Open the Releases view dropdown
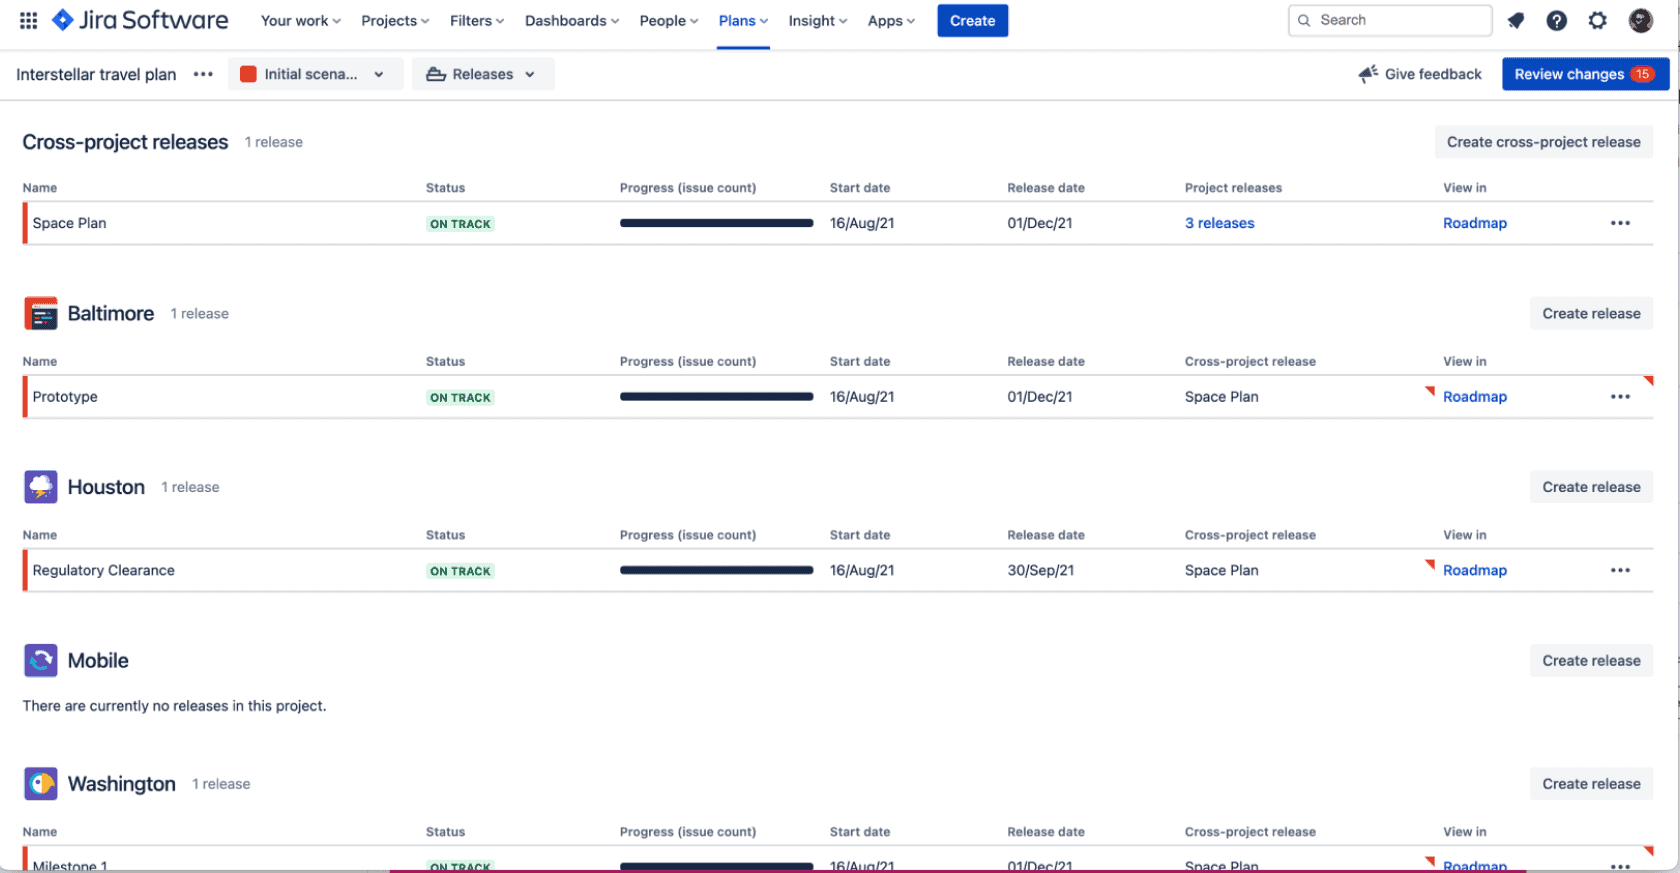The width and height of the screenshot is (1680, 873). 482,74
